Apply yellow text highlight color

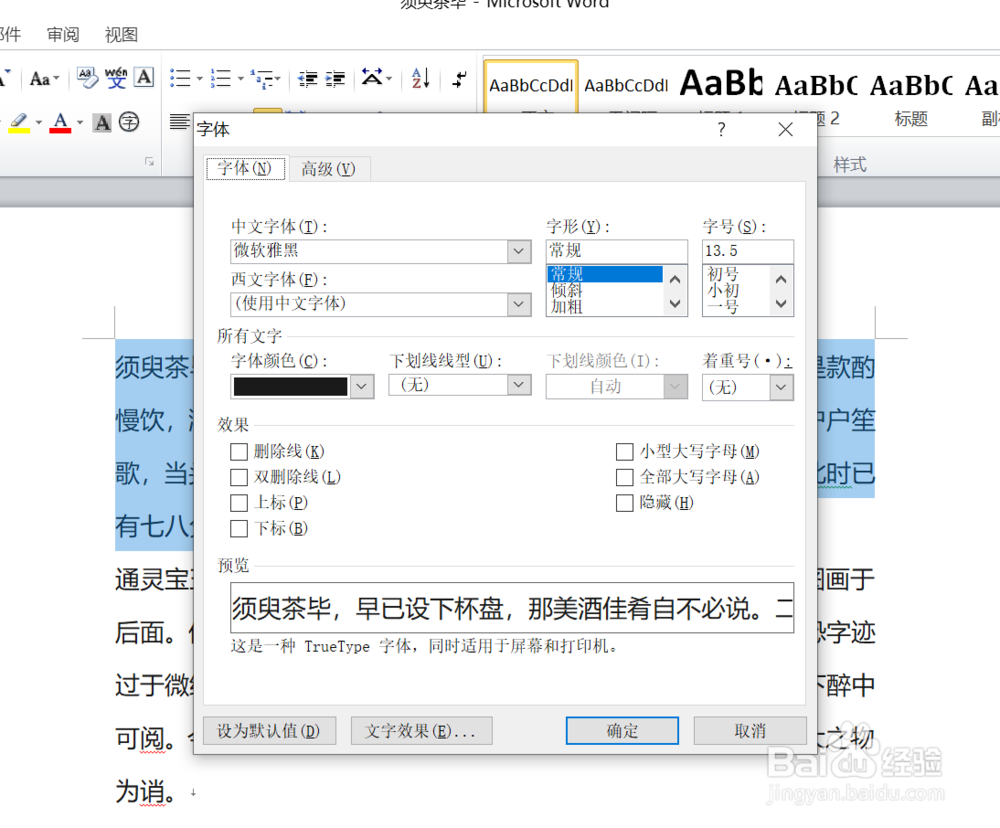(x=18, y=122)
